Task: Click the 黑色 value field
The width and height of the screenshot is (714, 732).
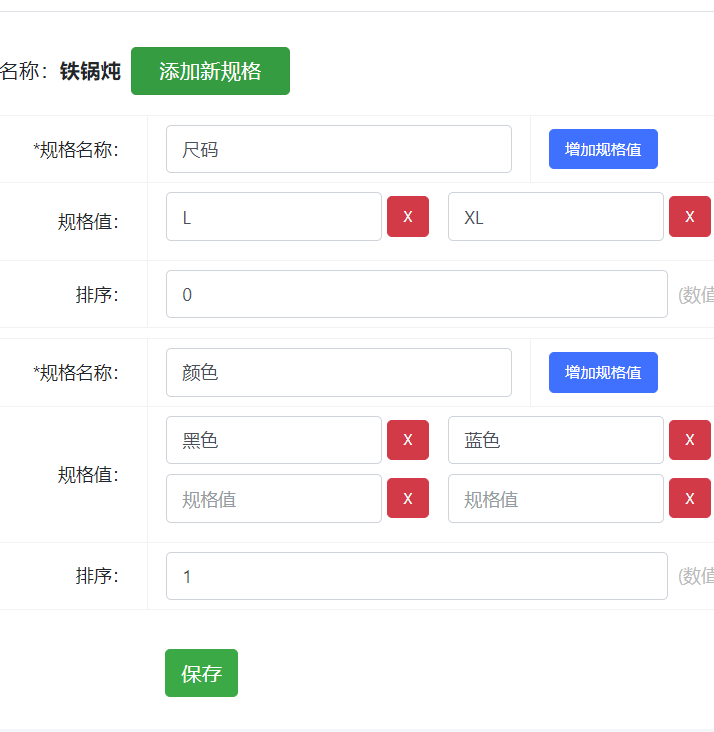Action: click(x=273, y=440)
